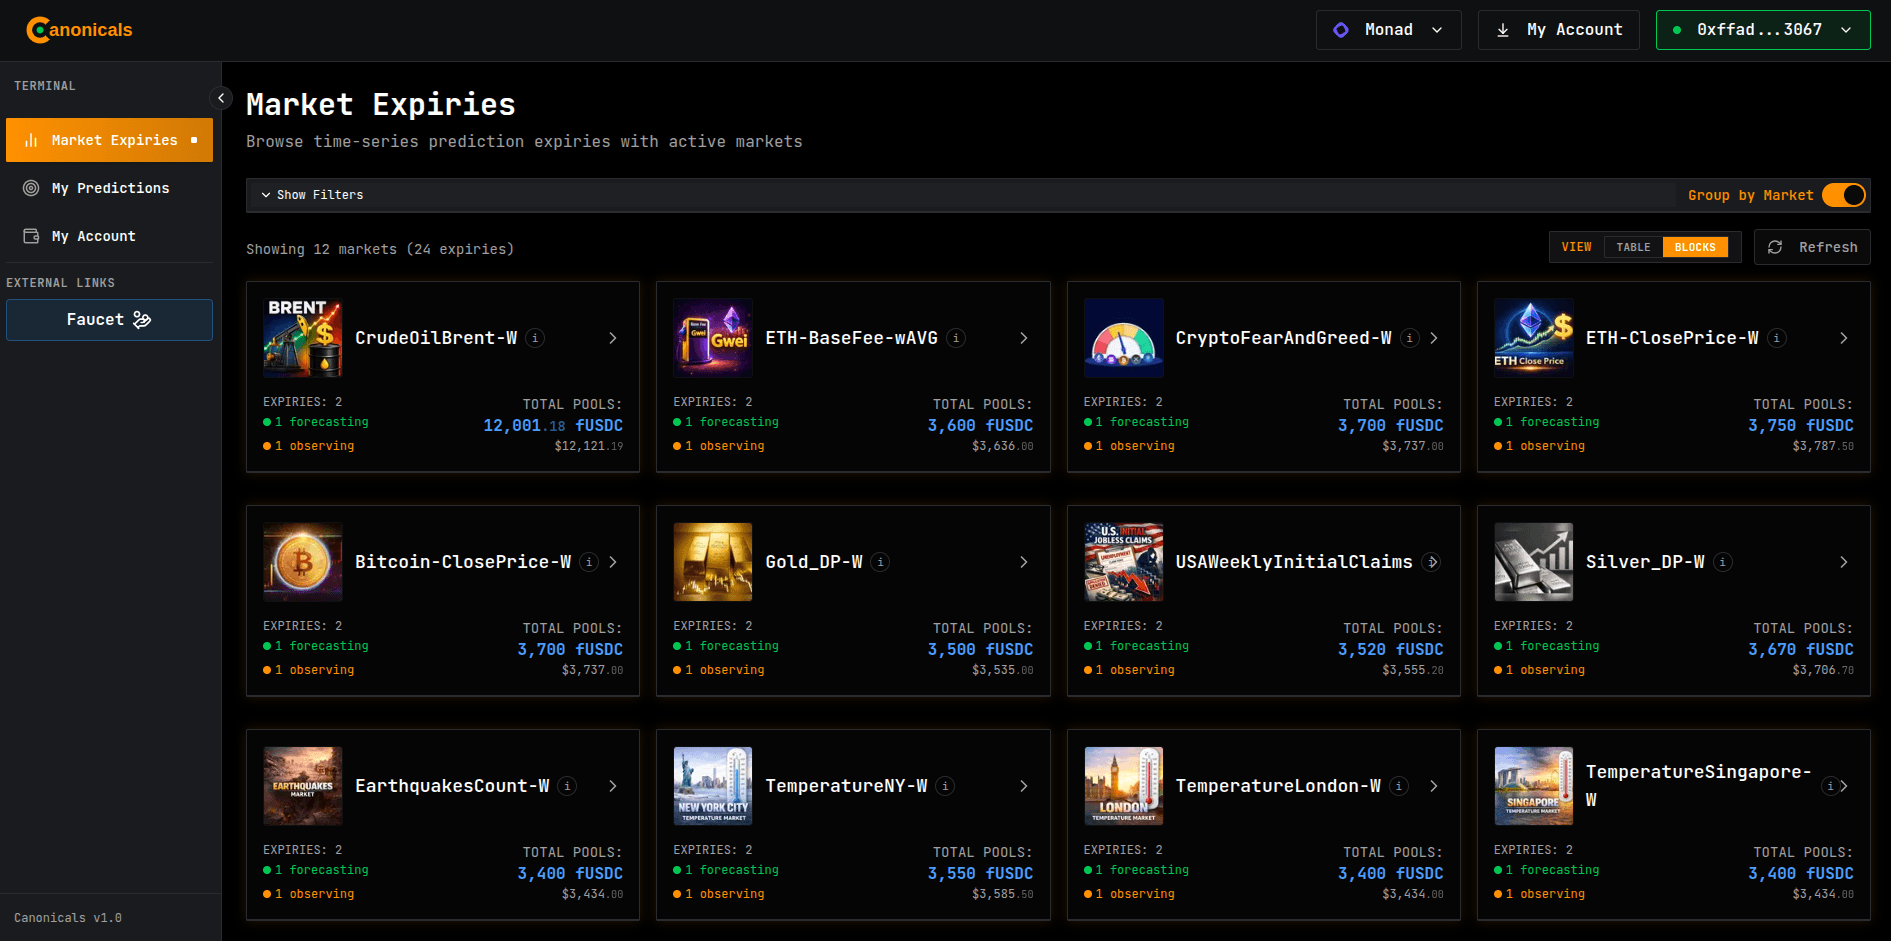The image size is (1891, 941).
Task: Click the Canonicals logo
Action: pyautogui.click(x=78, y=29)
